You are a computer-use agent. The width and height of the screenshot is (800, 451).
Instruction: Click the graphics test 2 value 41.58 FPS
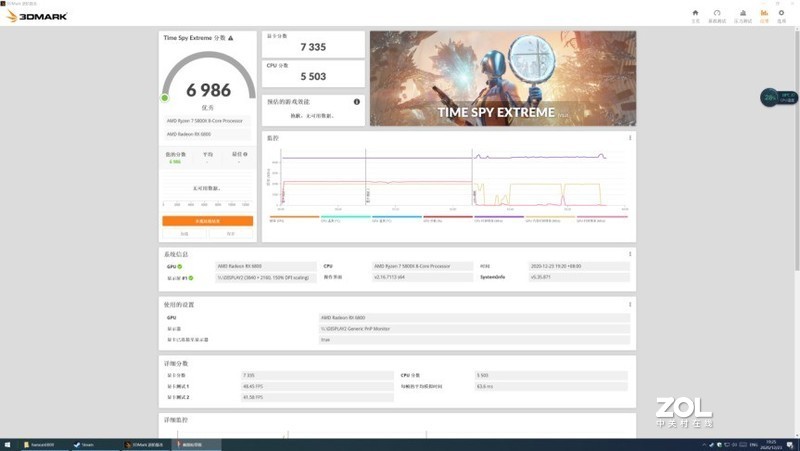point(317,397)
